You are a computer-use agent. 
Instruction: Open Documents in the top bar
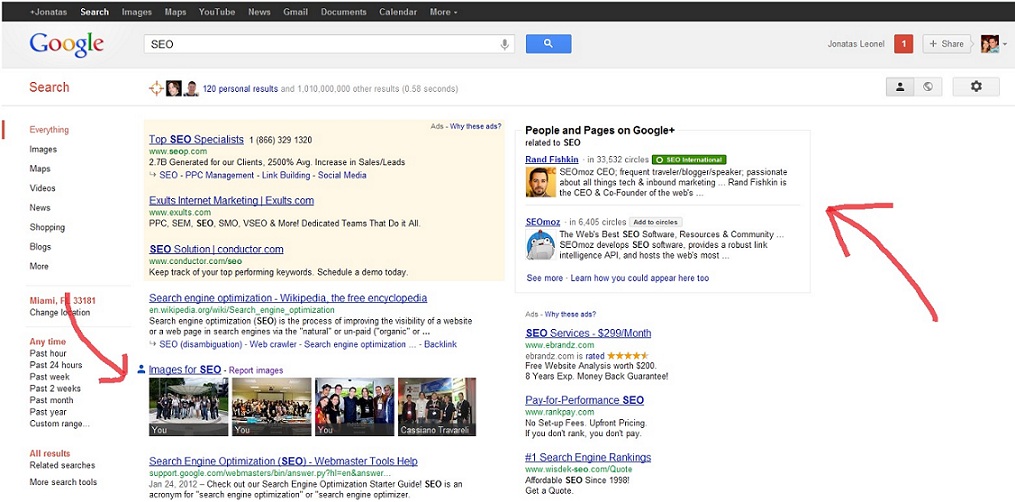tap(343, 12)
